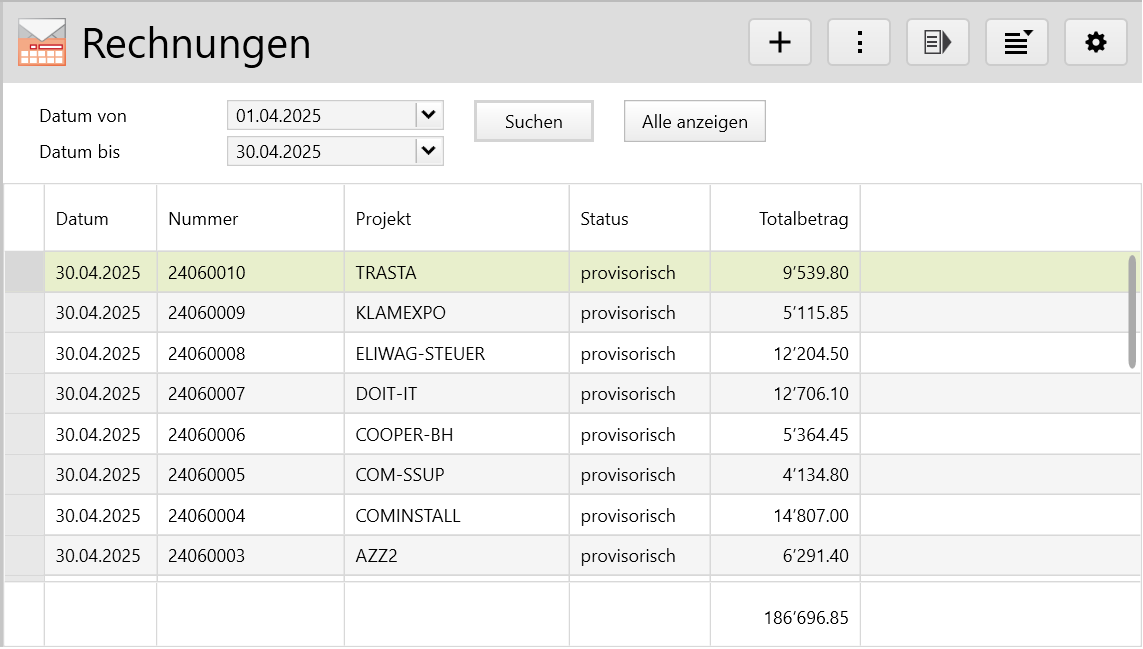Viewport: 1143px width, 649px height.
Task: Open the three-dot more options menu
Action: point(858,42)
